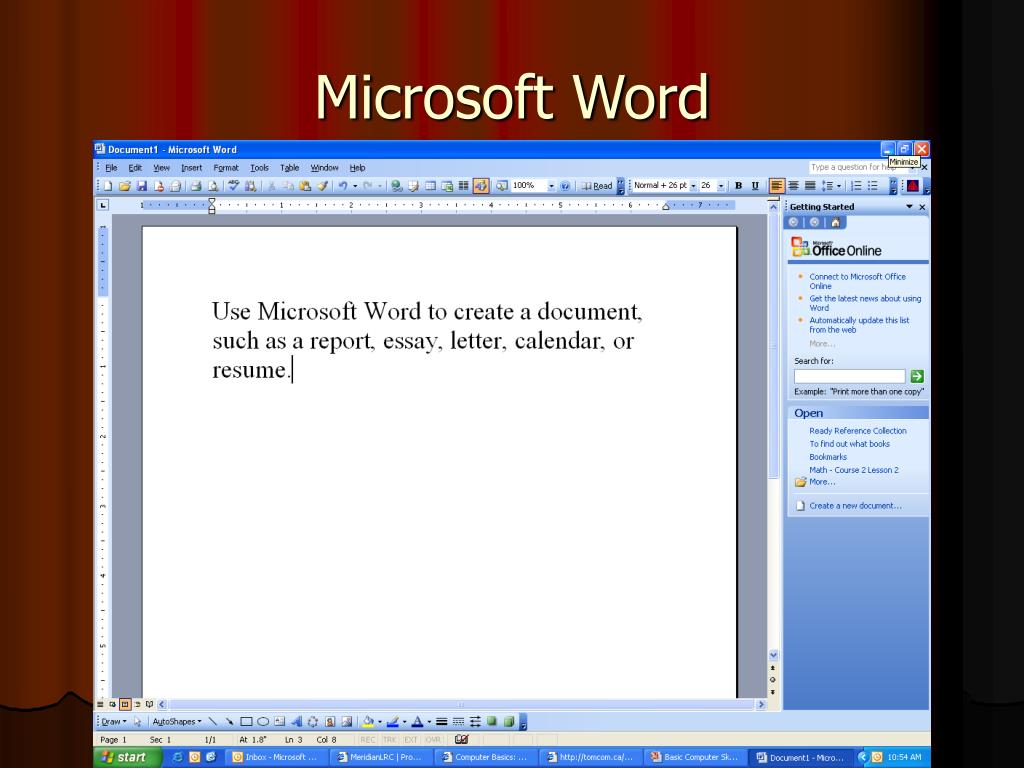1024x768 pixels.
Task: Select the Oval drawing tool
Action: point(263,722)
